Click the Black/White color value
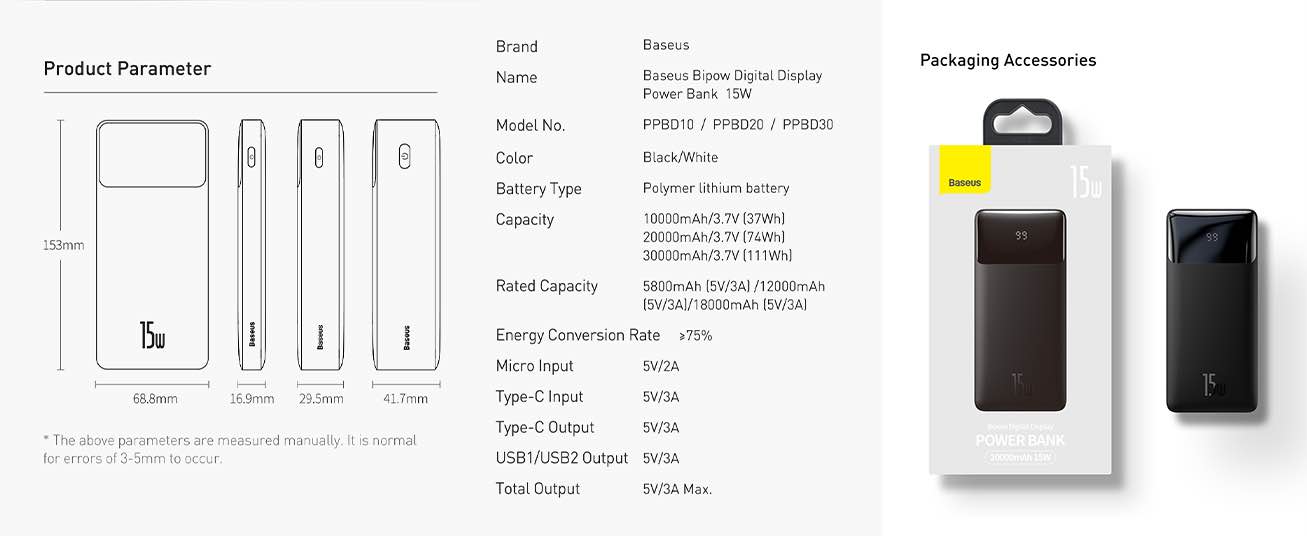1307x536 pixels. [680, 157]
